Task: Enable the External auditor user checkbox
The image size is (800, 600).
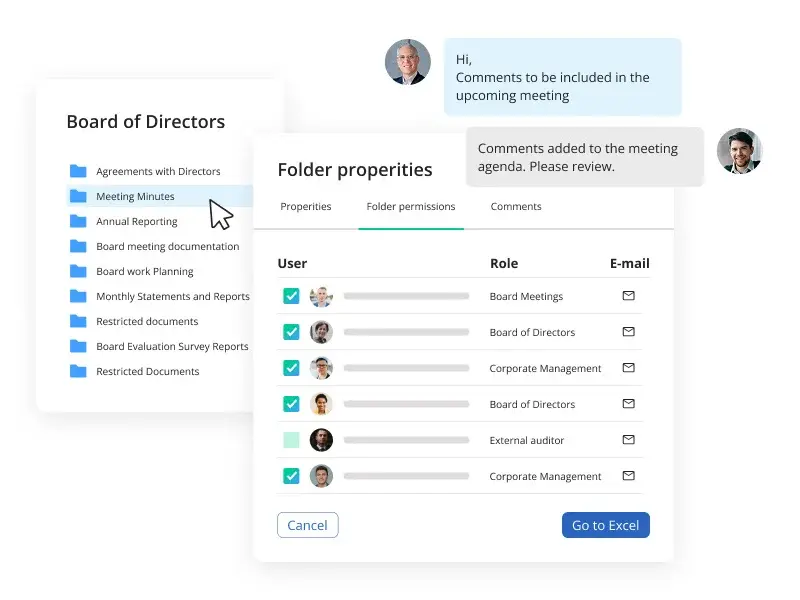Action: click(291, 440)
